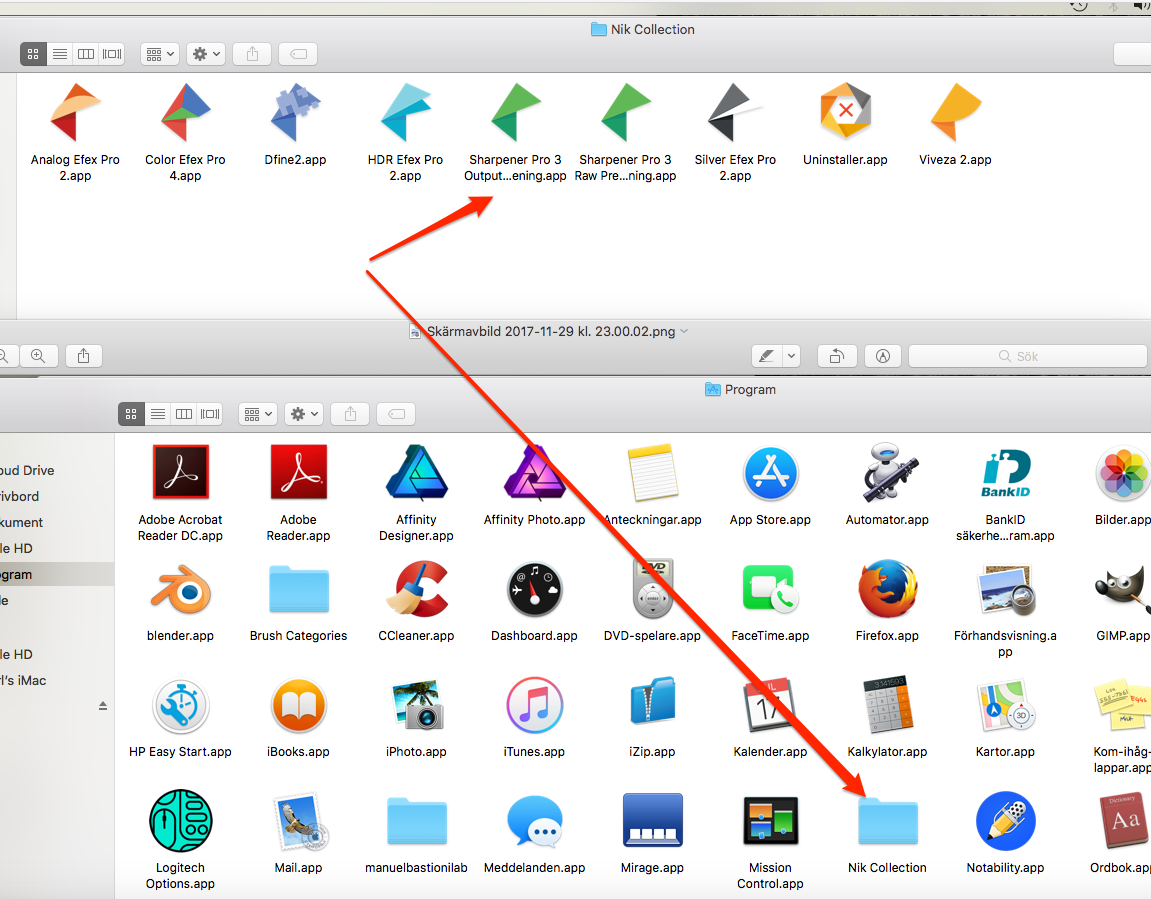
Task: Select the iPhoto.app icon
Action: (416, 705)
